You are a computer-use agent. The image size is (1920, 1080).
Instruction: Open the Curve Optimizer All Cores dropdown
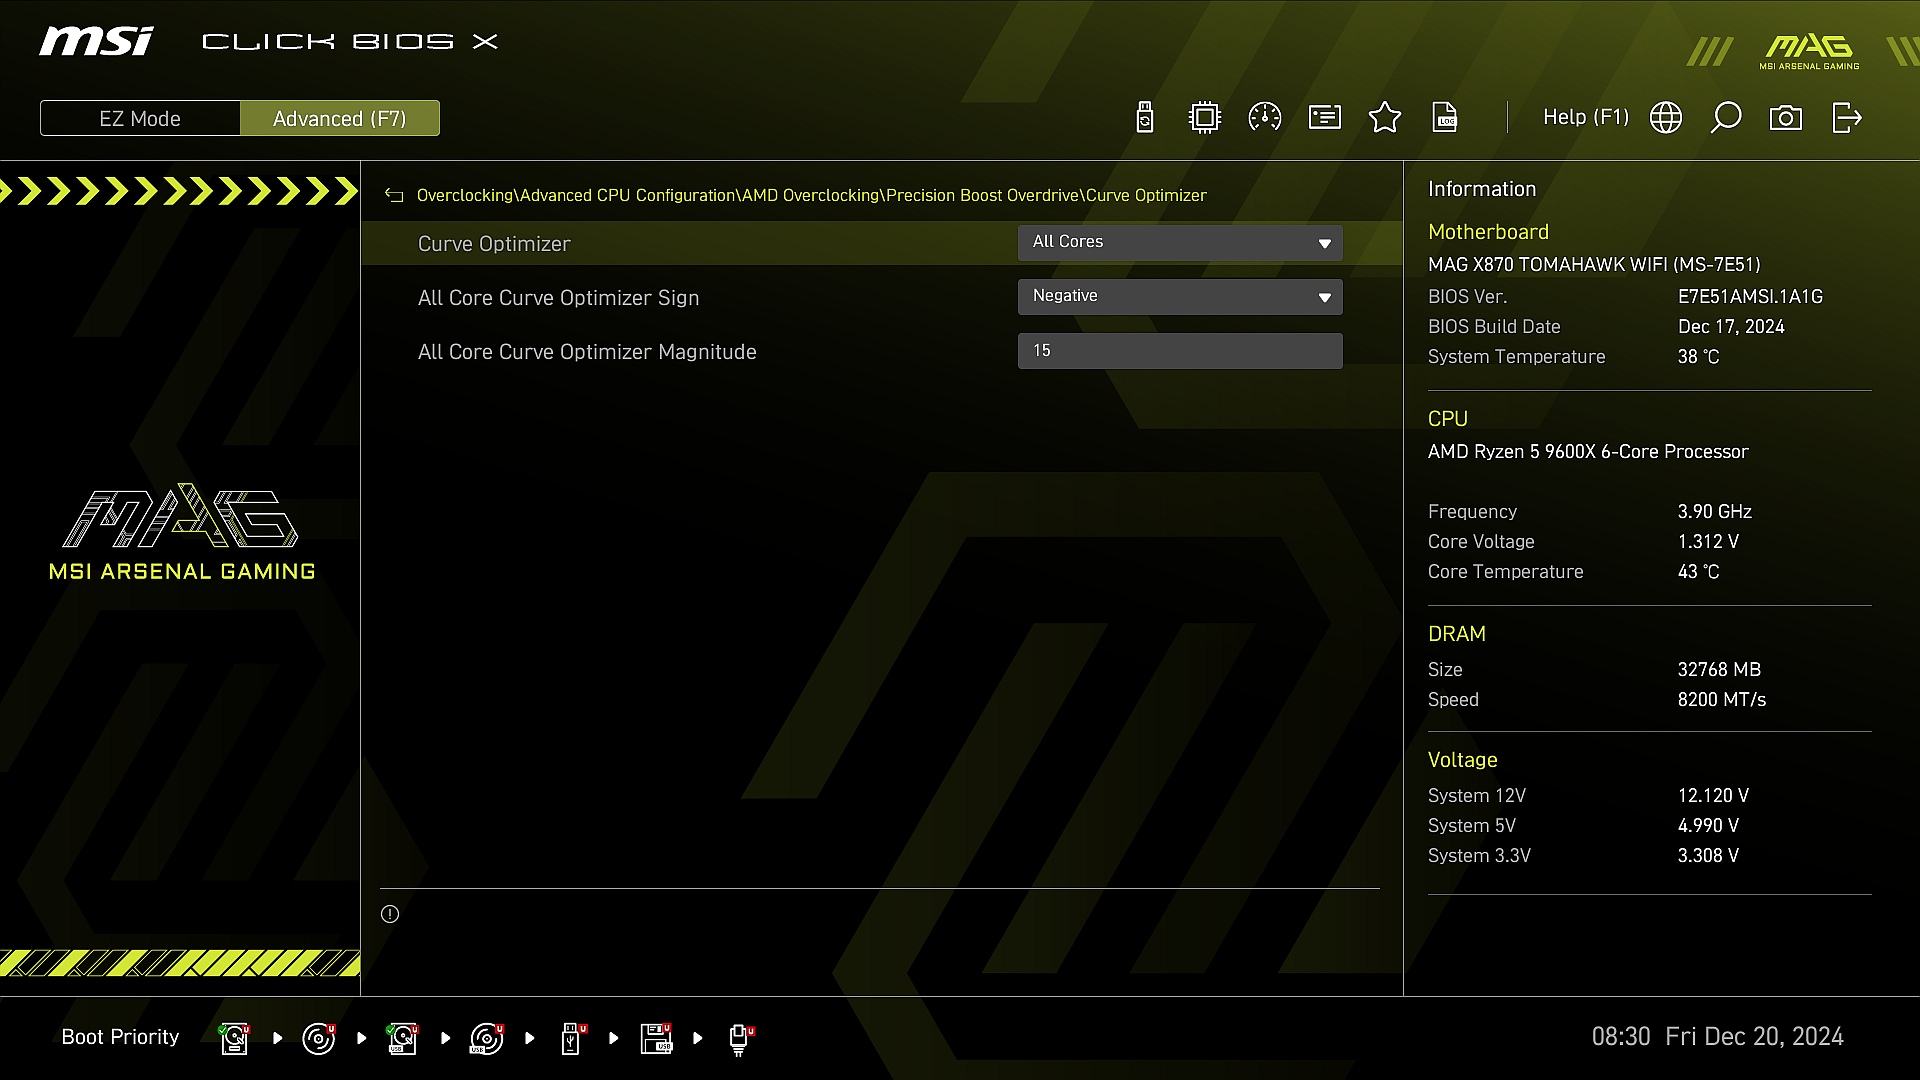tap(1180, 243)
